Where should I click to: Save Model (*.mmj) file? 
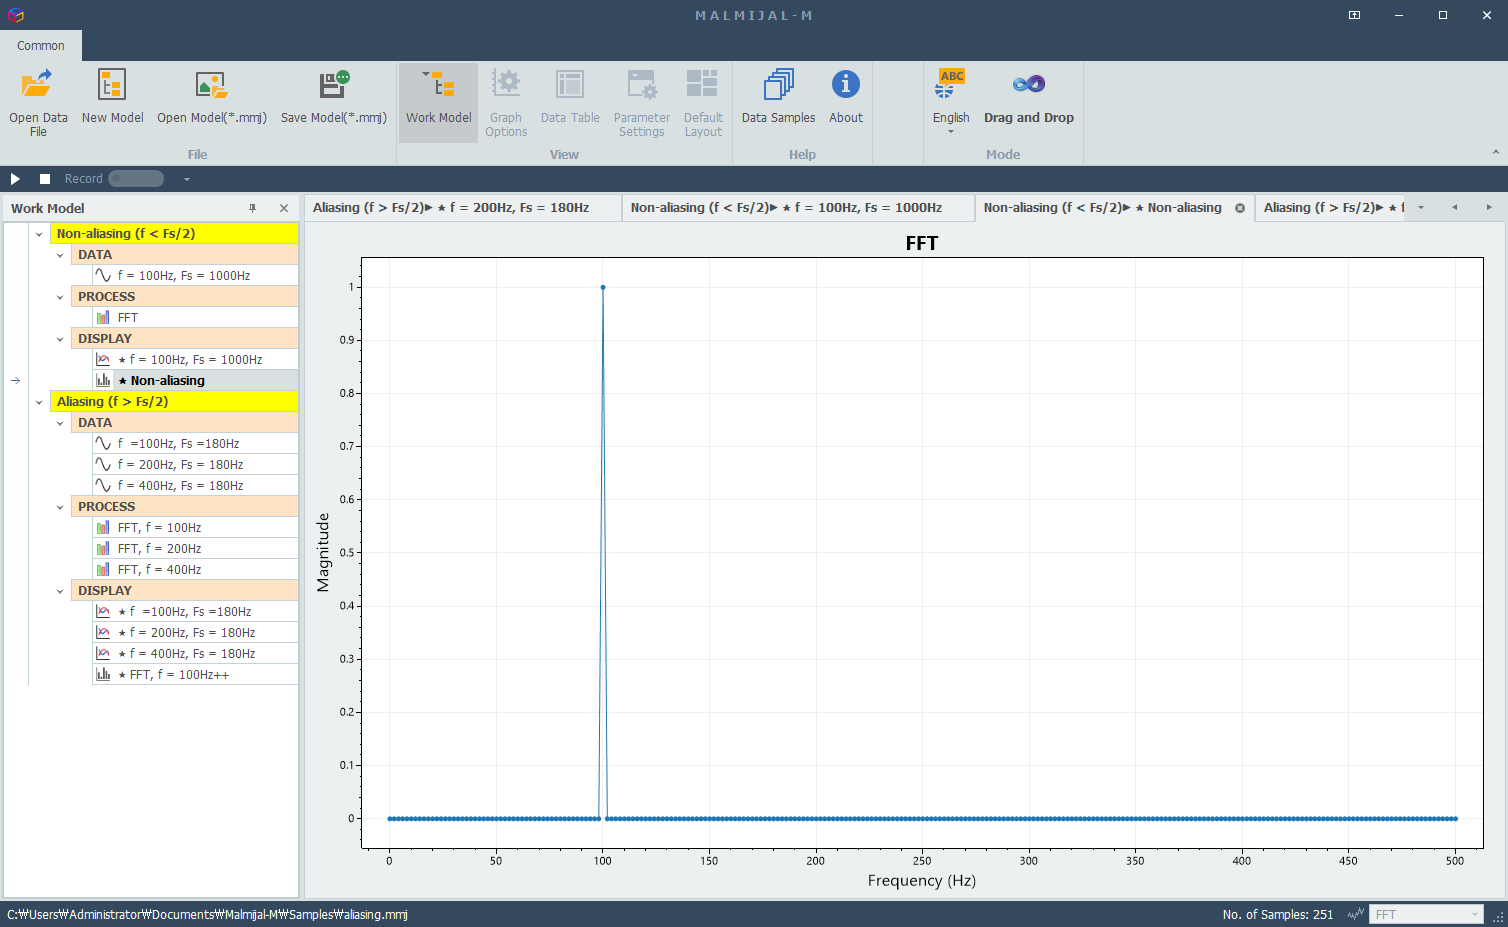[333, 102]
